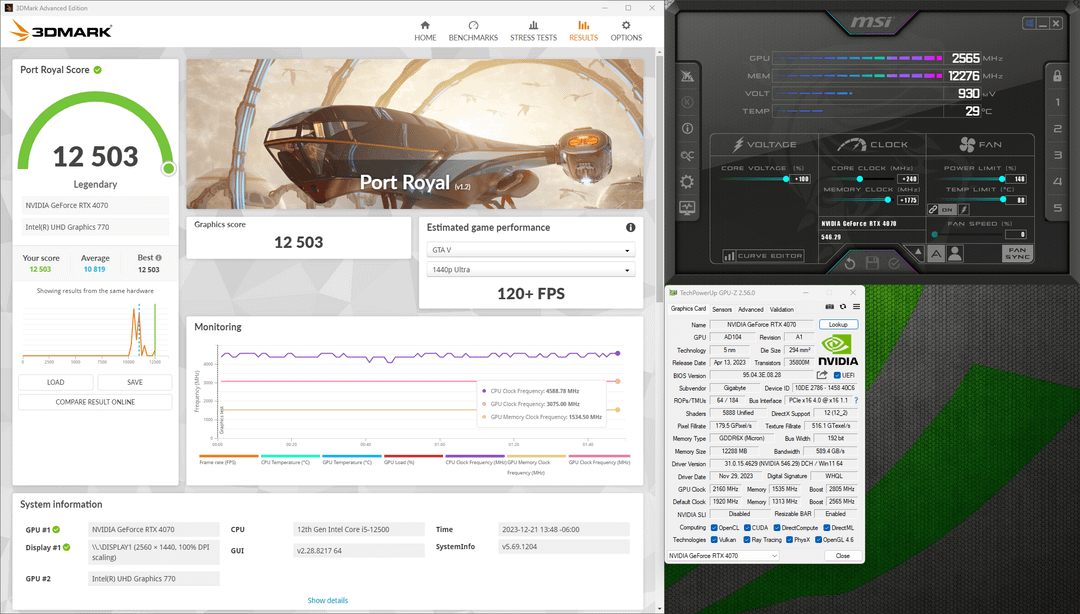Viewport: 1080px width, 614px height.
Task: Select Afterburner profile slot 2
Action: point(1057,129)
